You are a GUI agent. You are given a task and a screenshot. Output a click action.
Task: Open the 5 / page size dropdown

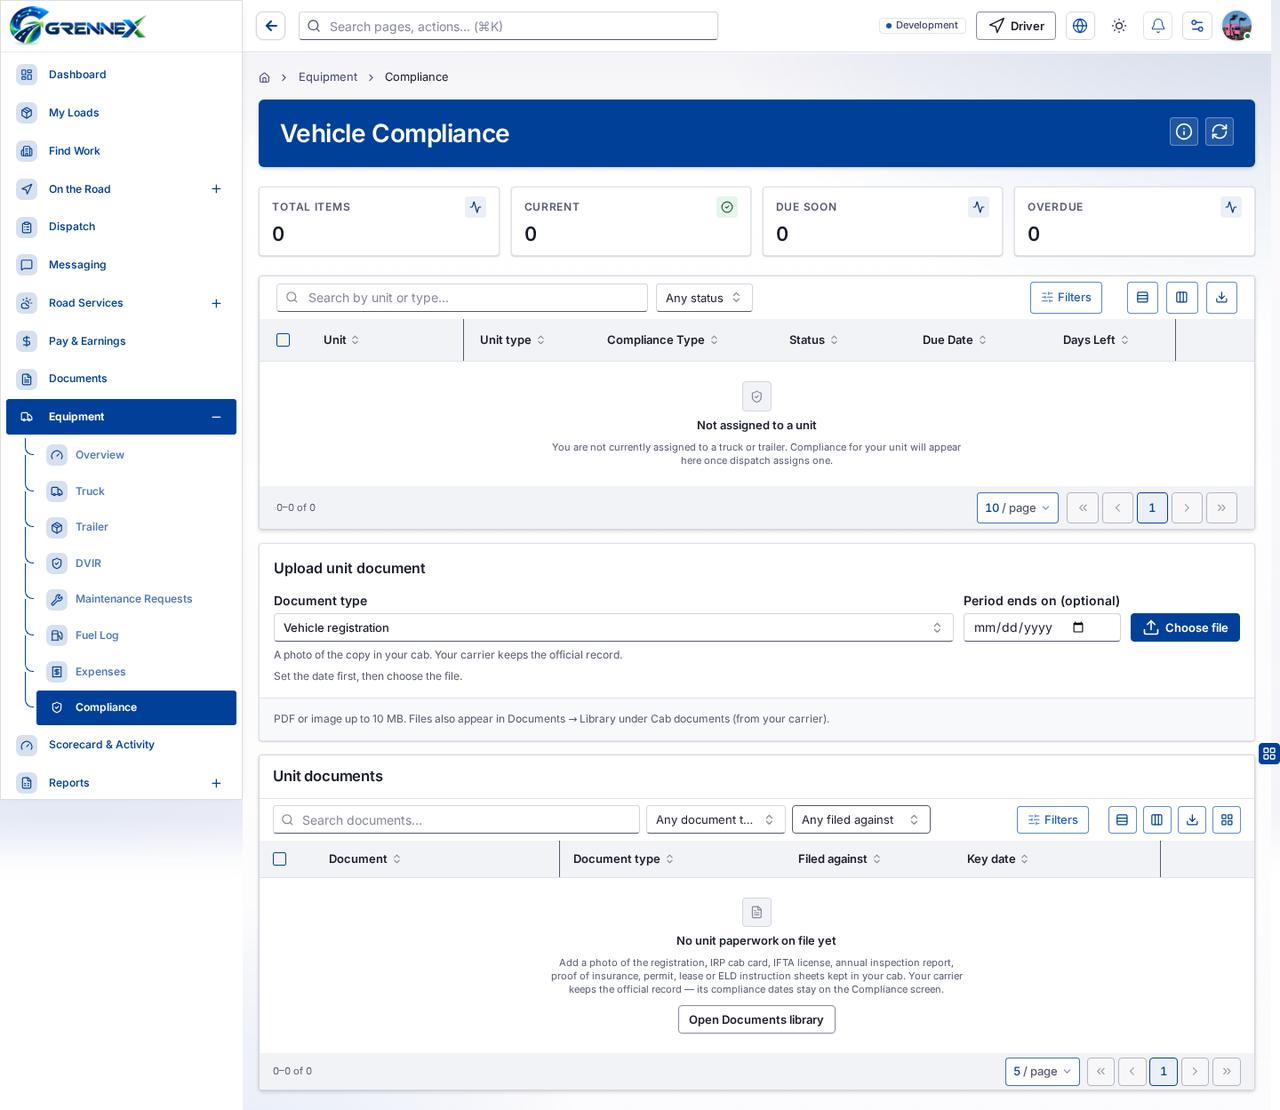coord(1042,1071)
